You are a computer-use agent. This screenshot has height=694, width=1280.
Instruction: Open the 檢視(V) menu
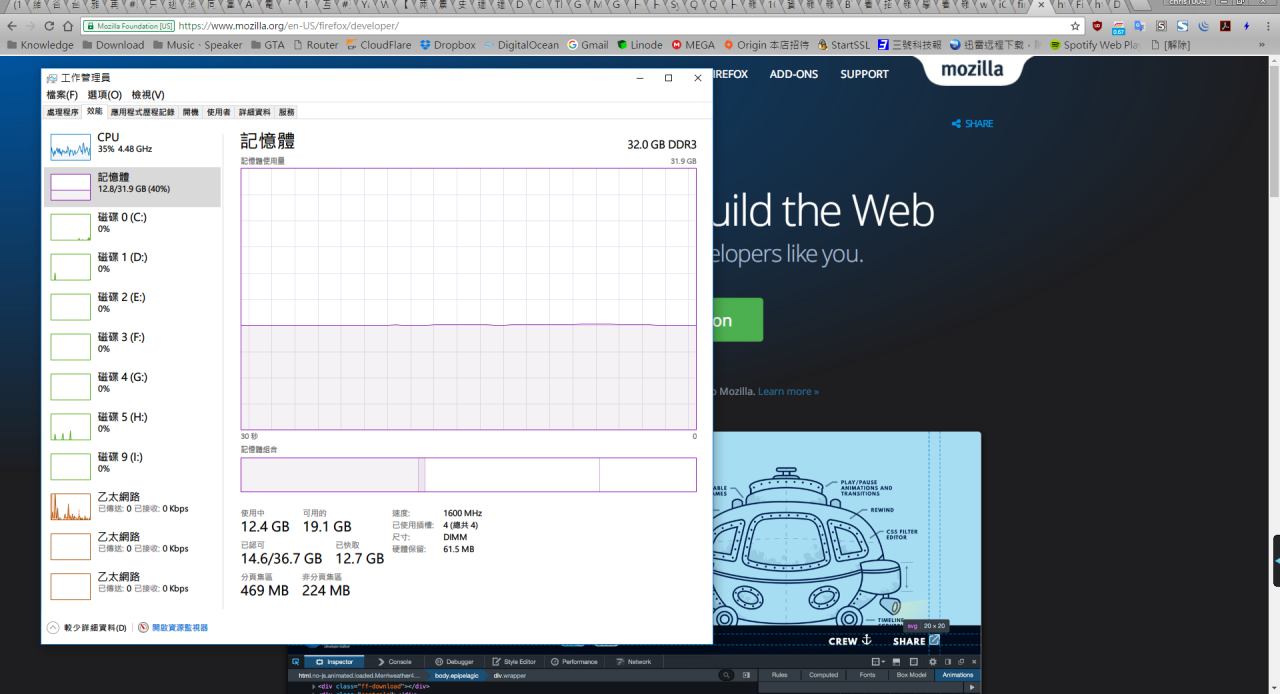[x=148, y=94]
